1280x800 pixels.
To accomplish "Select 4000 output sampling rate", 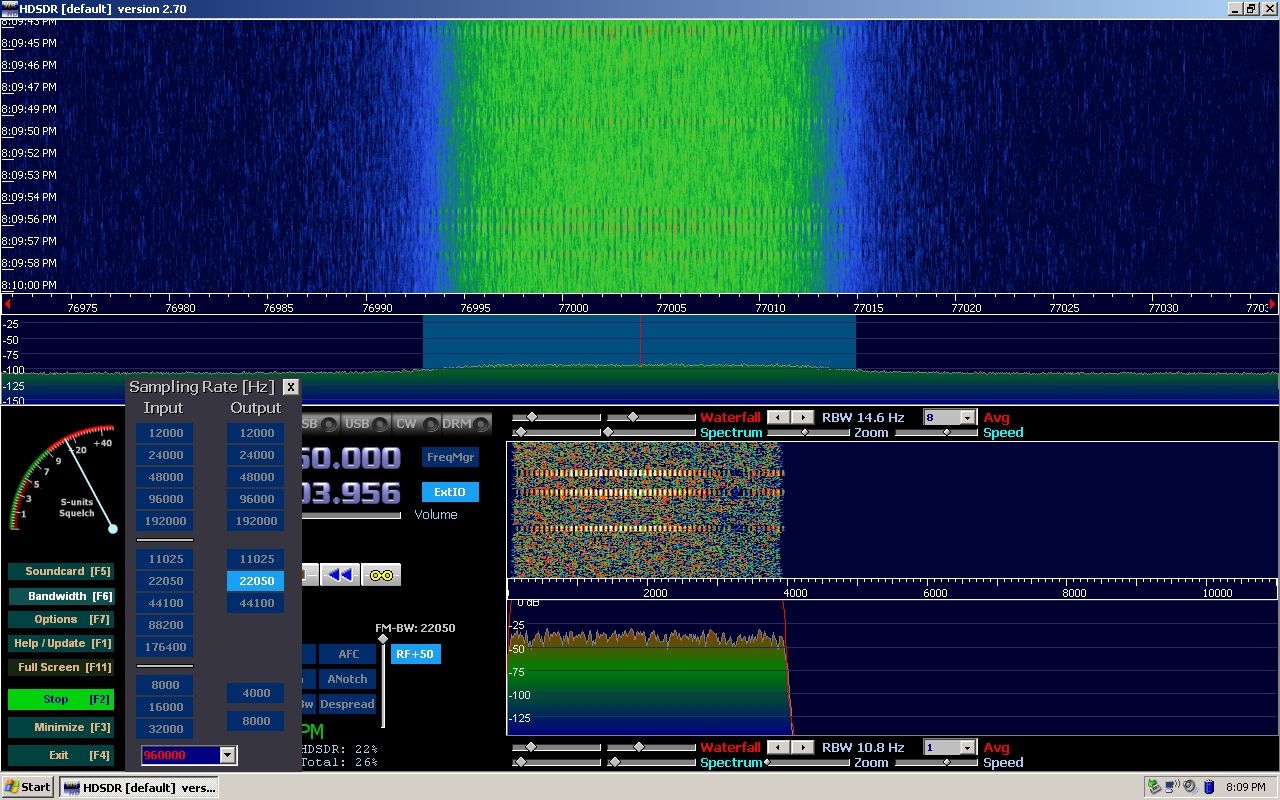I will tap(256, 693).
